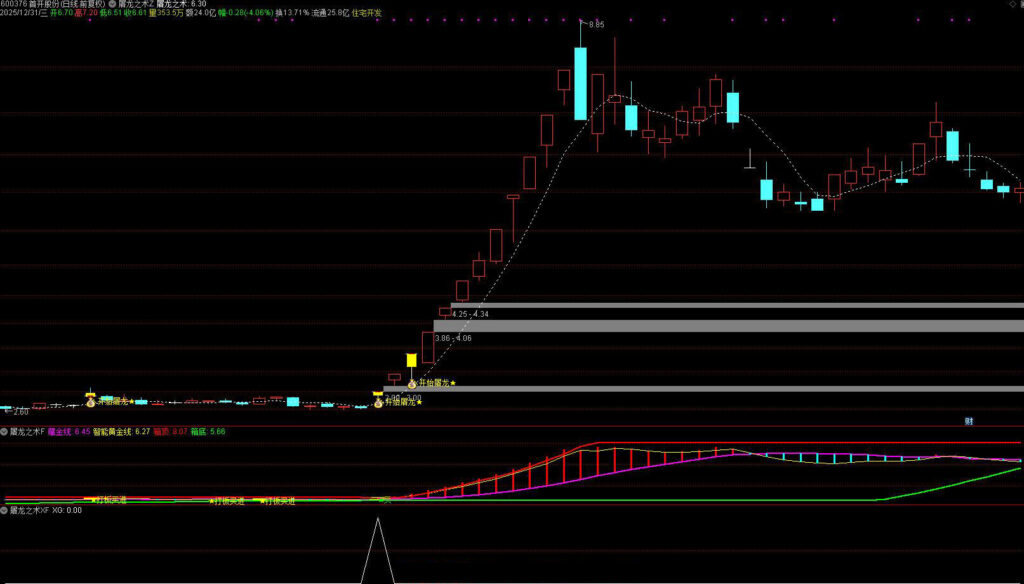
Task: Expand the 屠龙之术F sub-indicator dropdown
Action: click(x=5, y=432)
